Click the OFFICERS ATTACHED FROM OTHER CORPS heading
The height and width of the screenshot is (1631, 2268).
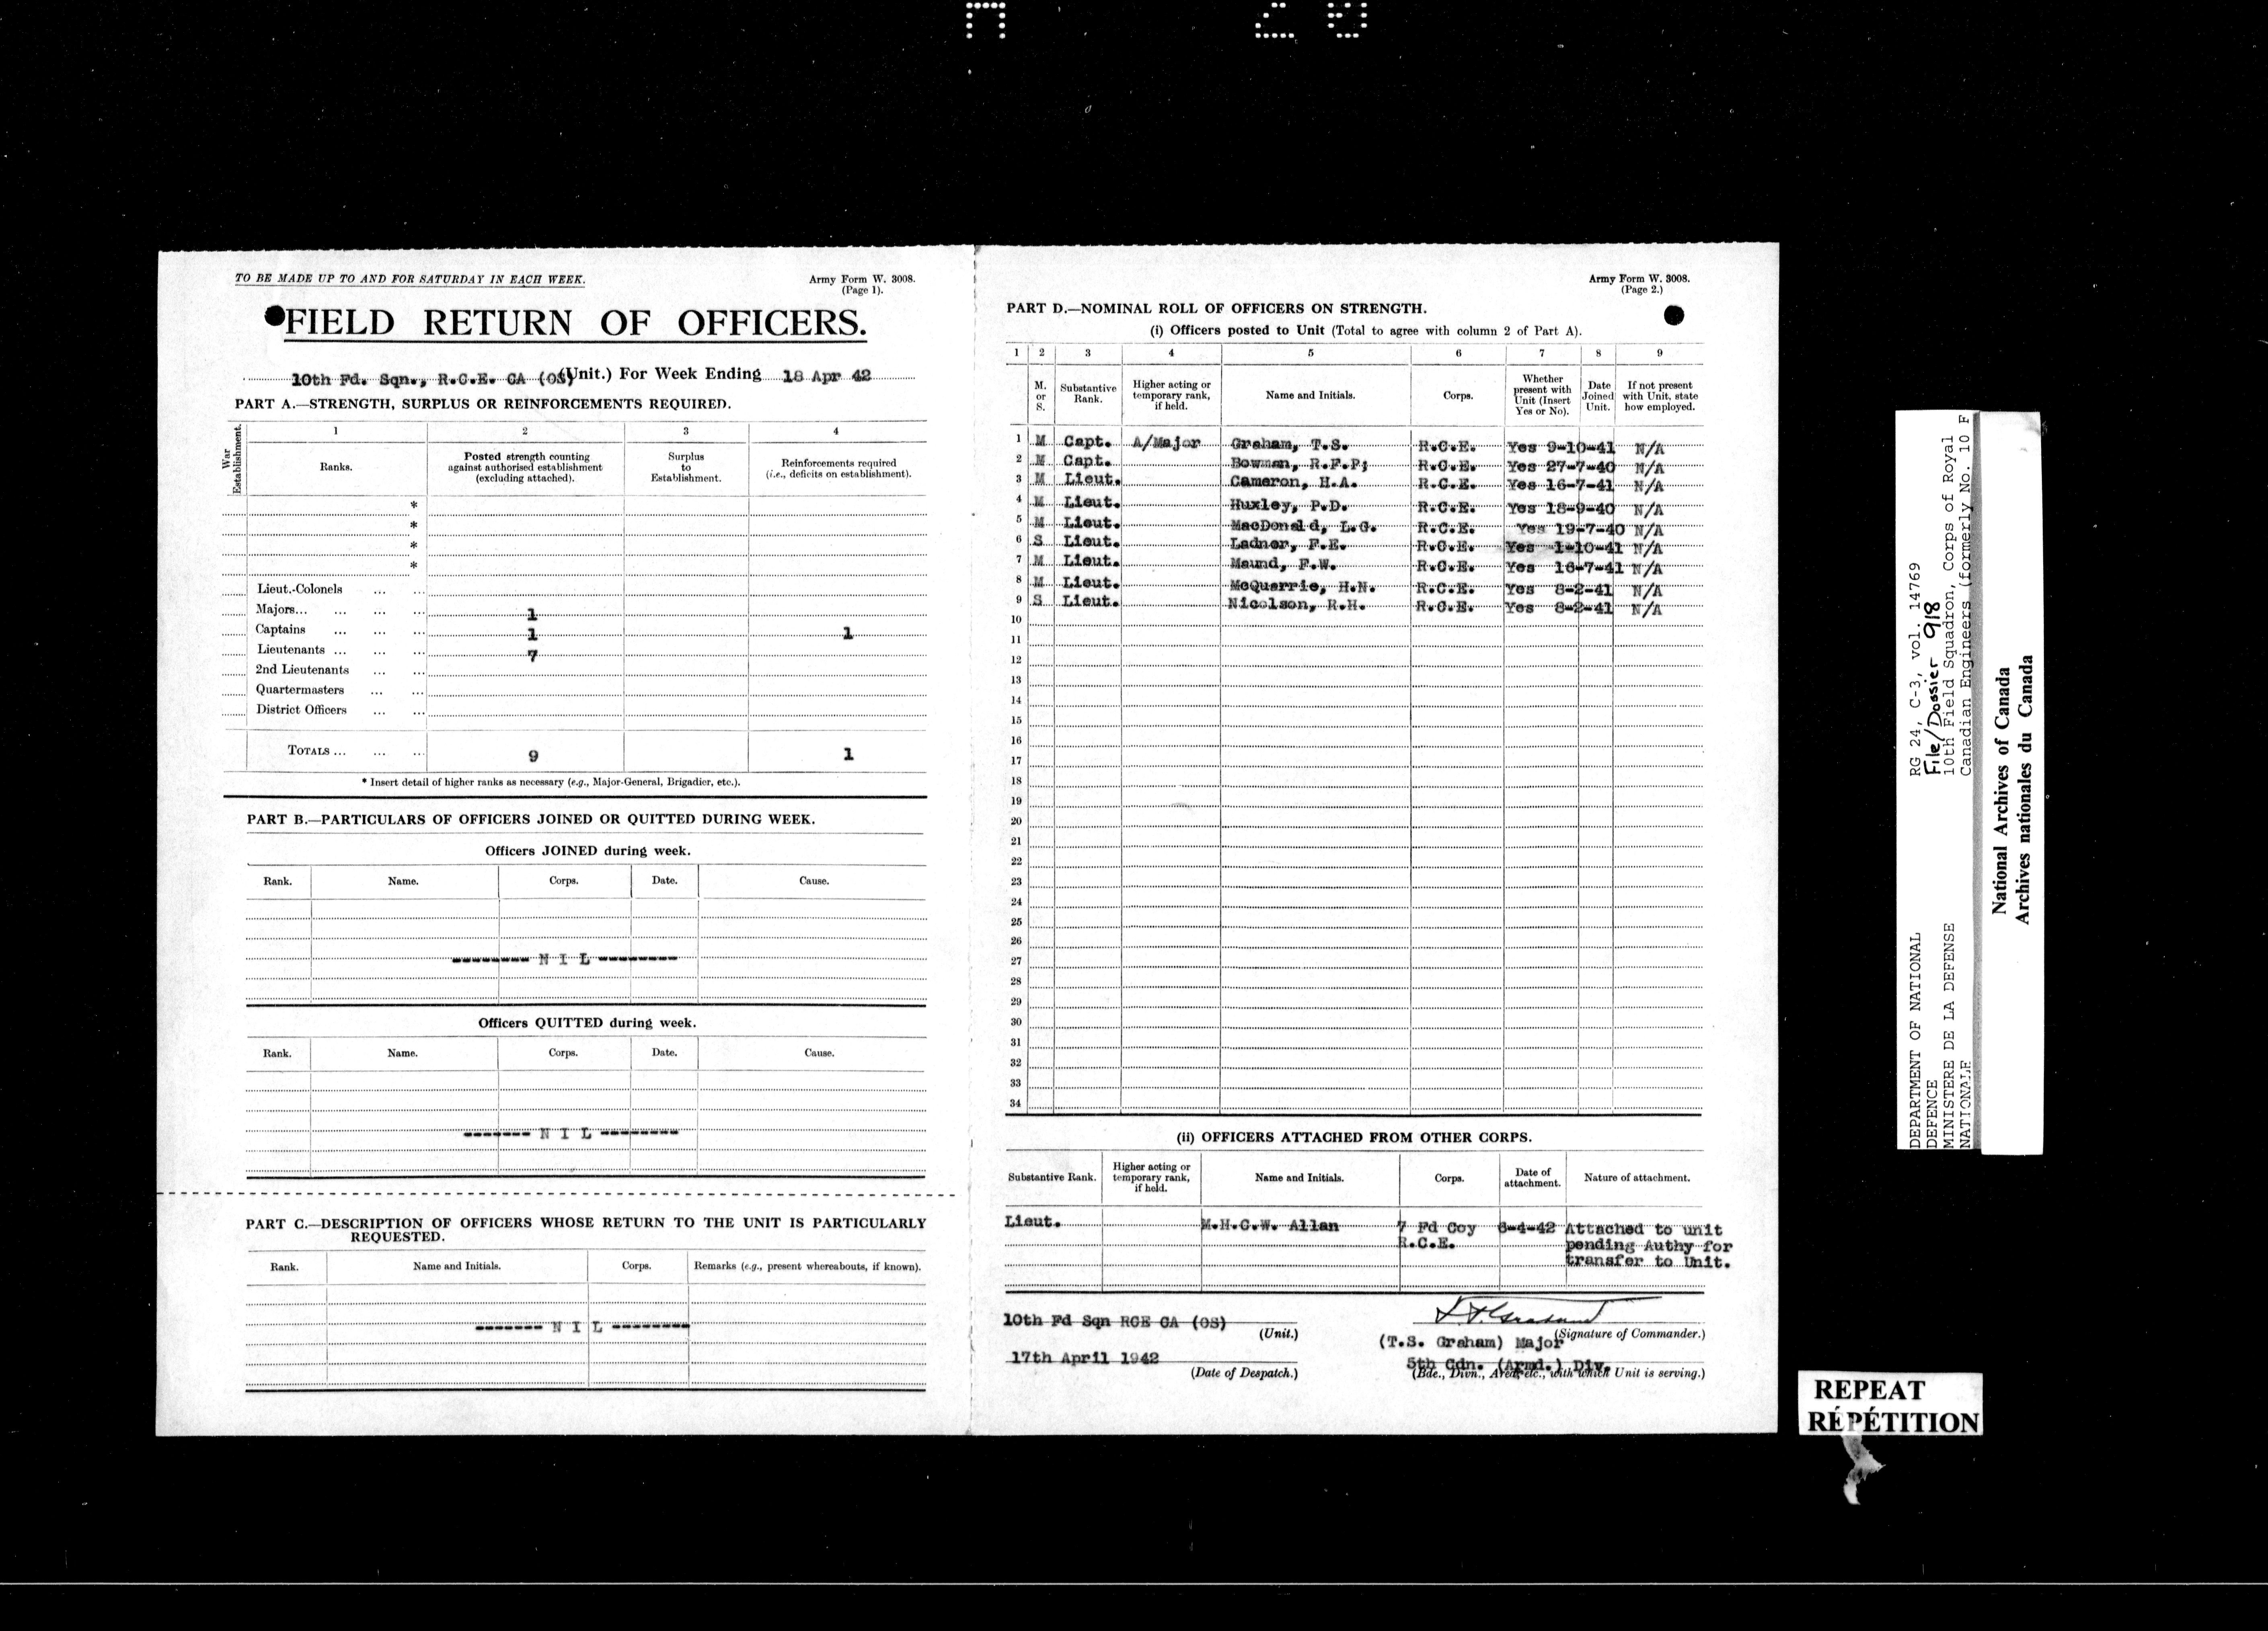[1354, 1137]
